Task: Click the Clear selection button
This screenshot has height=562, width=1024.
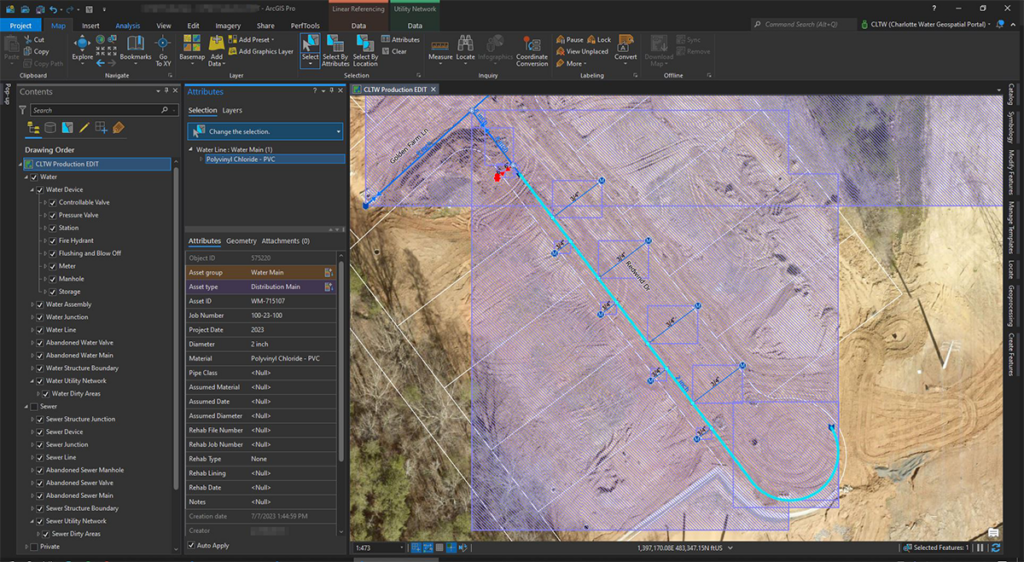Action: pos(393,51)
